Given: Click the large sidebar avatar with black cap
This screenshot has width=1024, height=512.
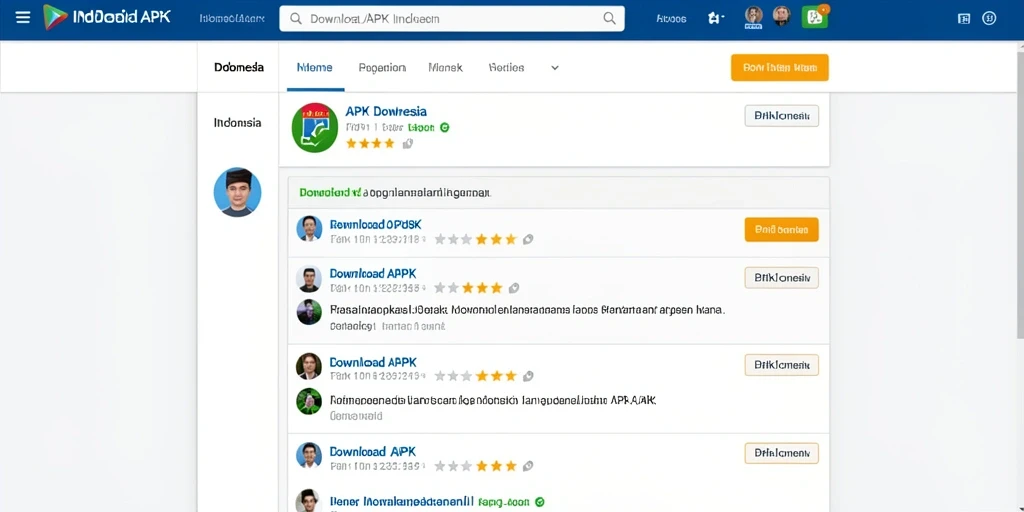Looking at the screenshot, I should tap(238, 192).
